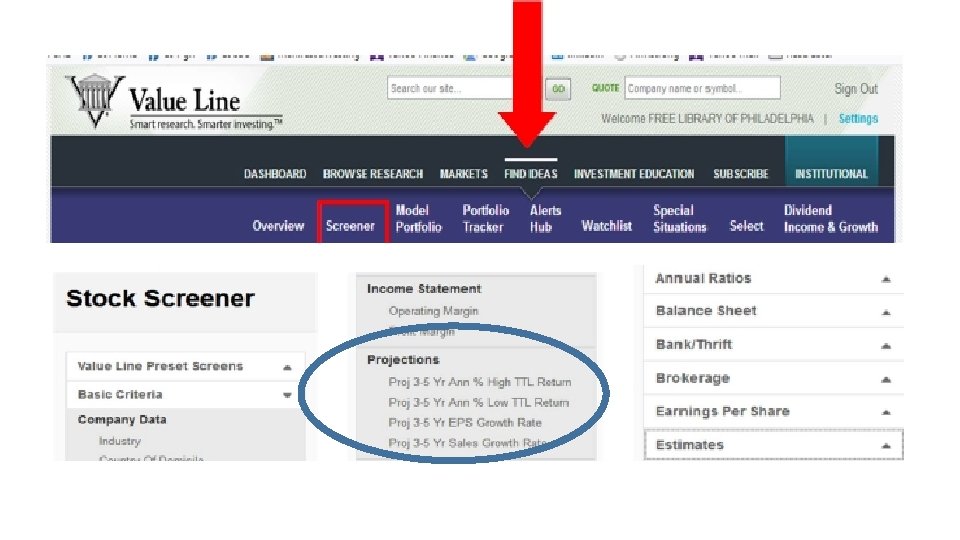Viewport: 960px width, 540px height.
Task: Open the Screener submenu item
Action: pyautogui.click(x=350, y=226)
